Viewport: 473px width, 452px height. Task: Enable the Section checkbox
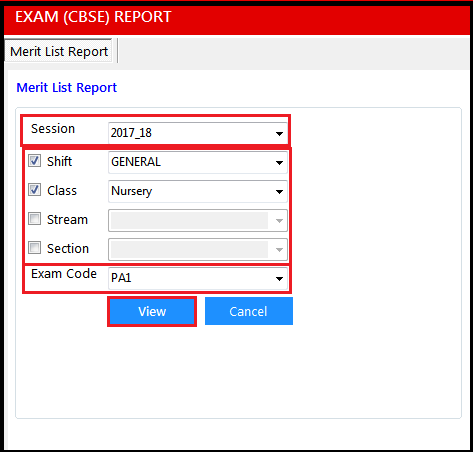(35, 248)
